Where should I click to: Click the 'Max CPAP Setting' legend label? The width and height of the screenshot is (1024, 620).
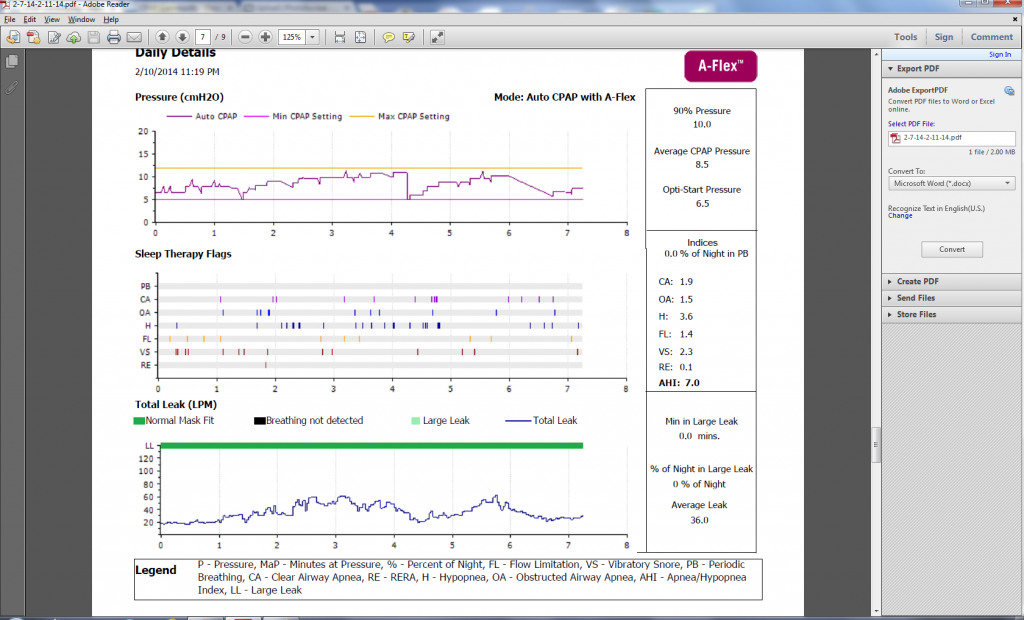[x=413, y=116]
